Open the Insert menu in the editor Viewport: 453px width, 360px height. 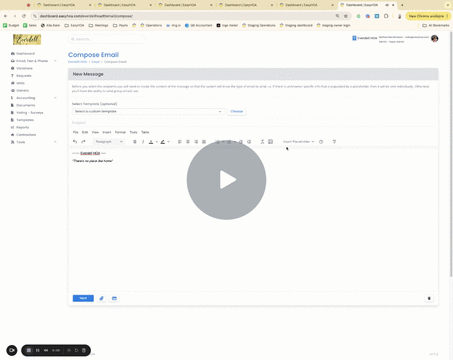tap(107, 132)
